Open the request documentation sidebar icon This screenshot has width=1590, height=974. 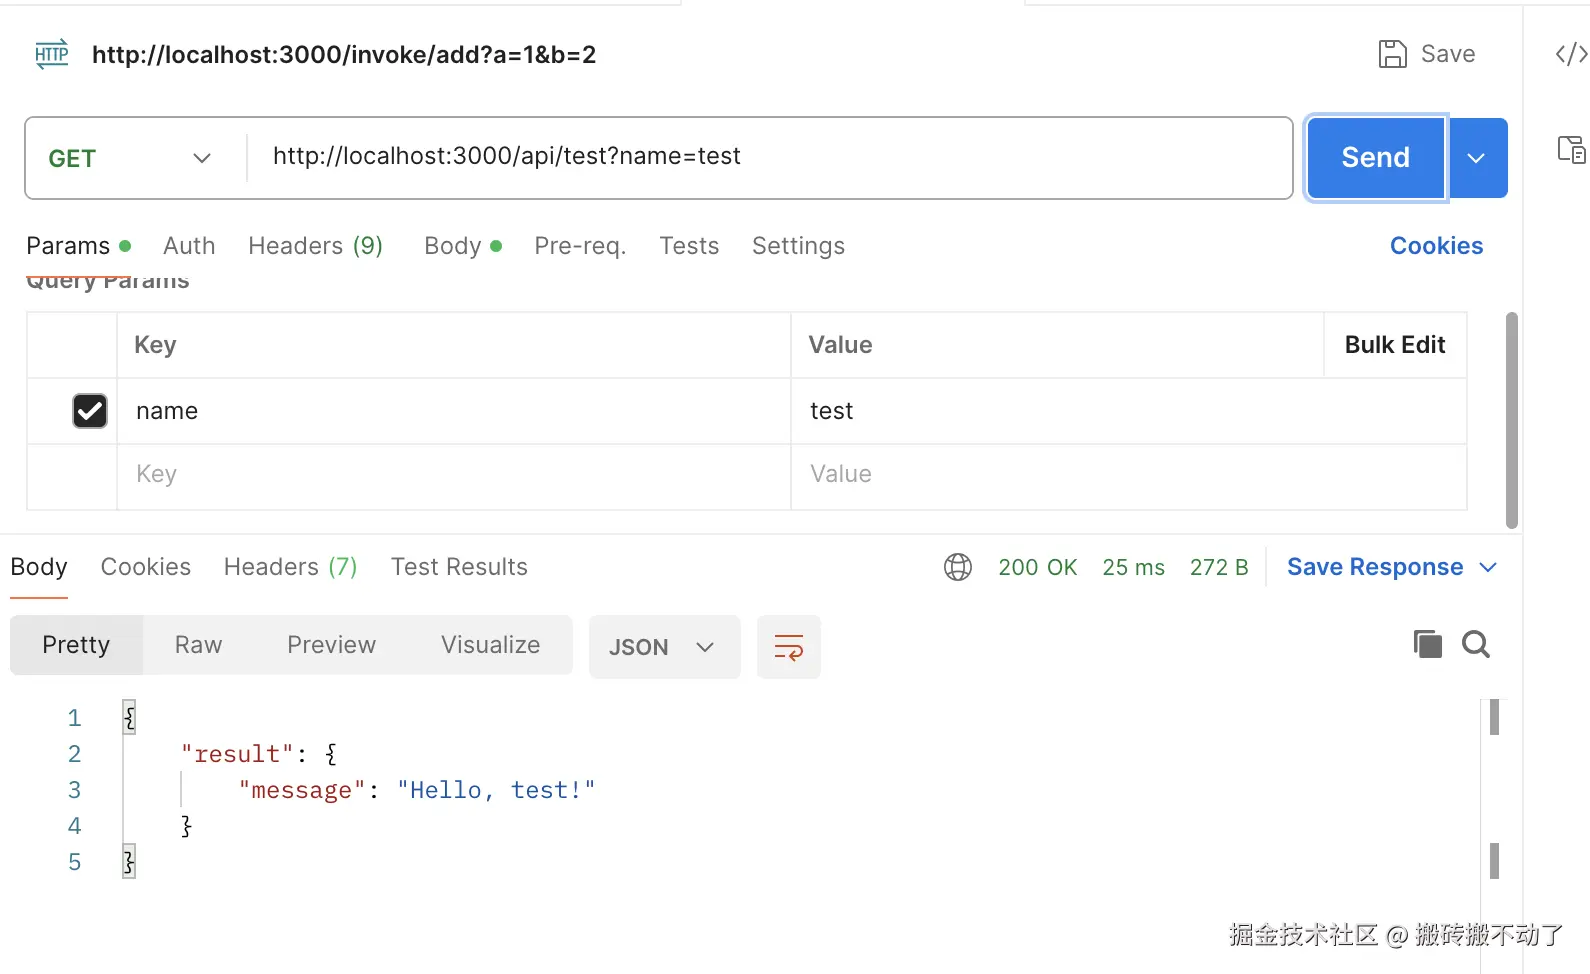1571,150
